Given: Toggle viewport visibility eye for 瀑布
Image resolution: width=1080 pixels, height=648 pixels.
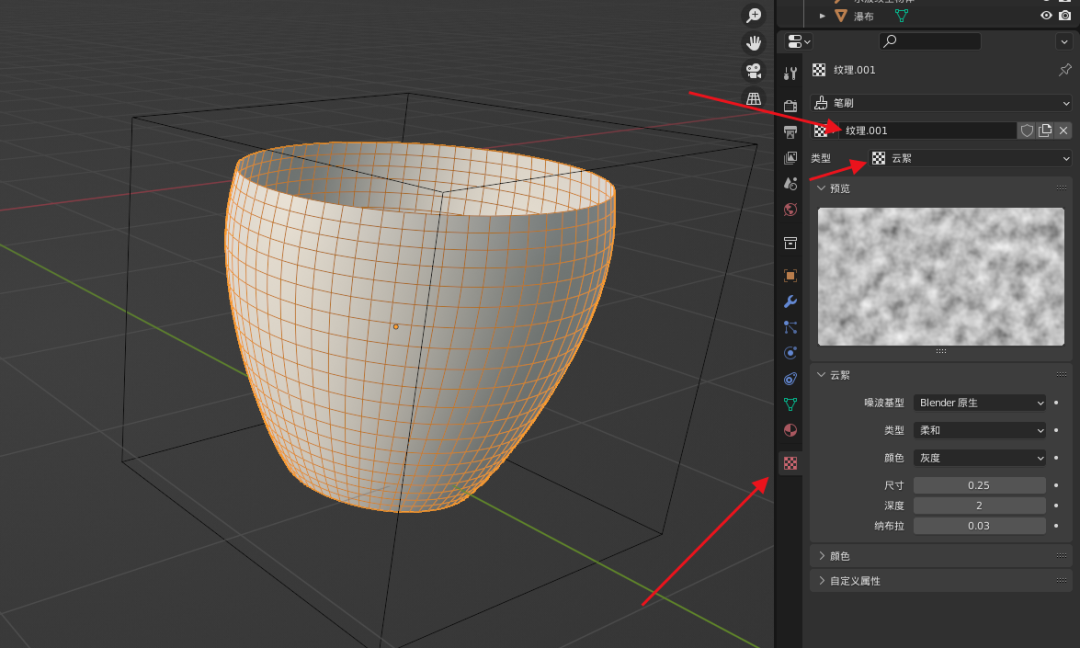Looking at the screenshot, I should tap(1046, 15).
